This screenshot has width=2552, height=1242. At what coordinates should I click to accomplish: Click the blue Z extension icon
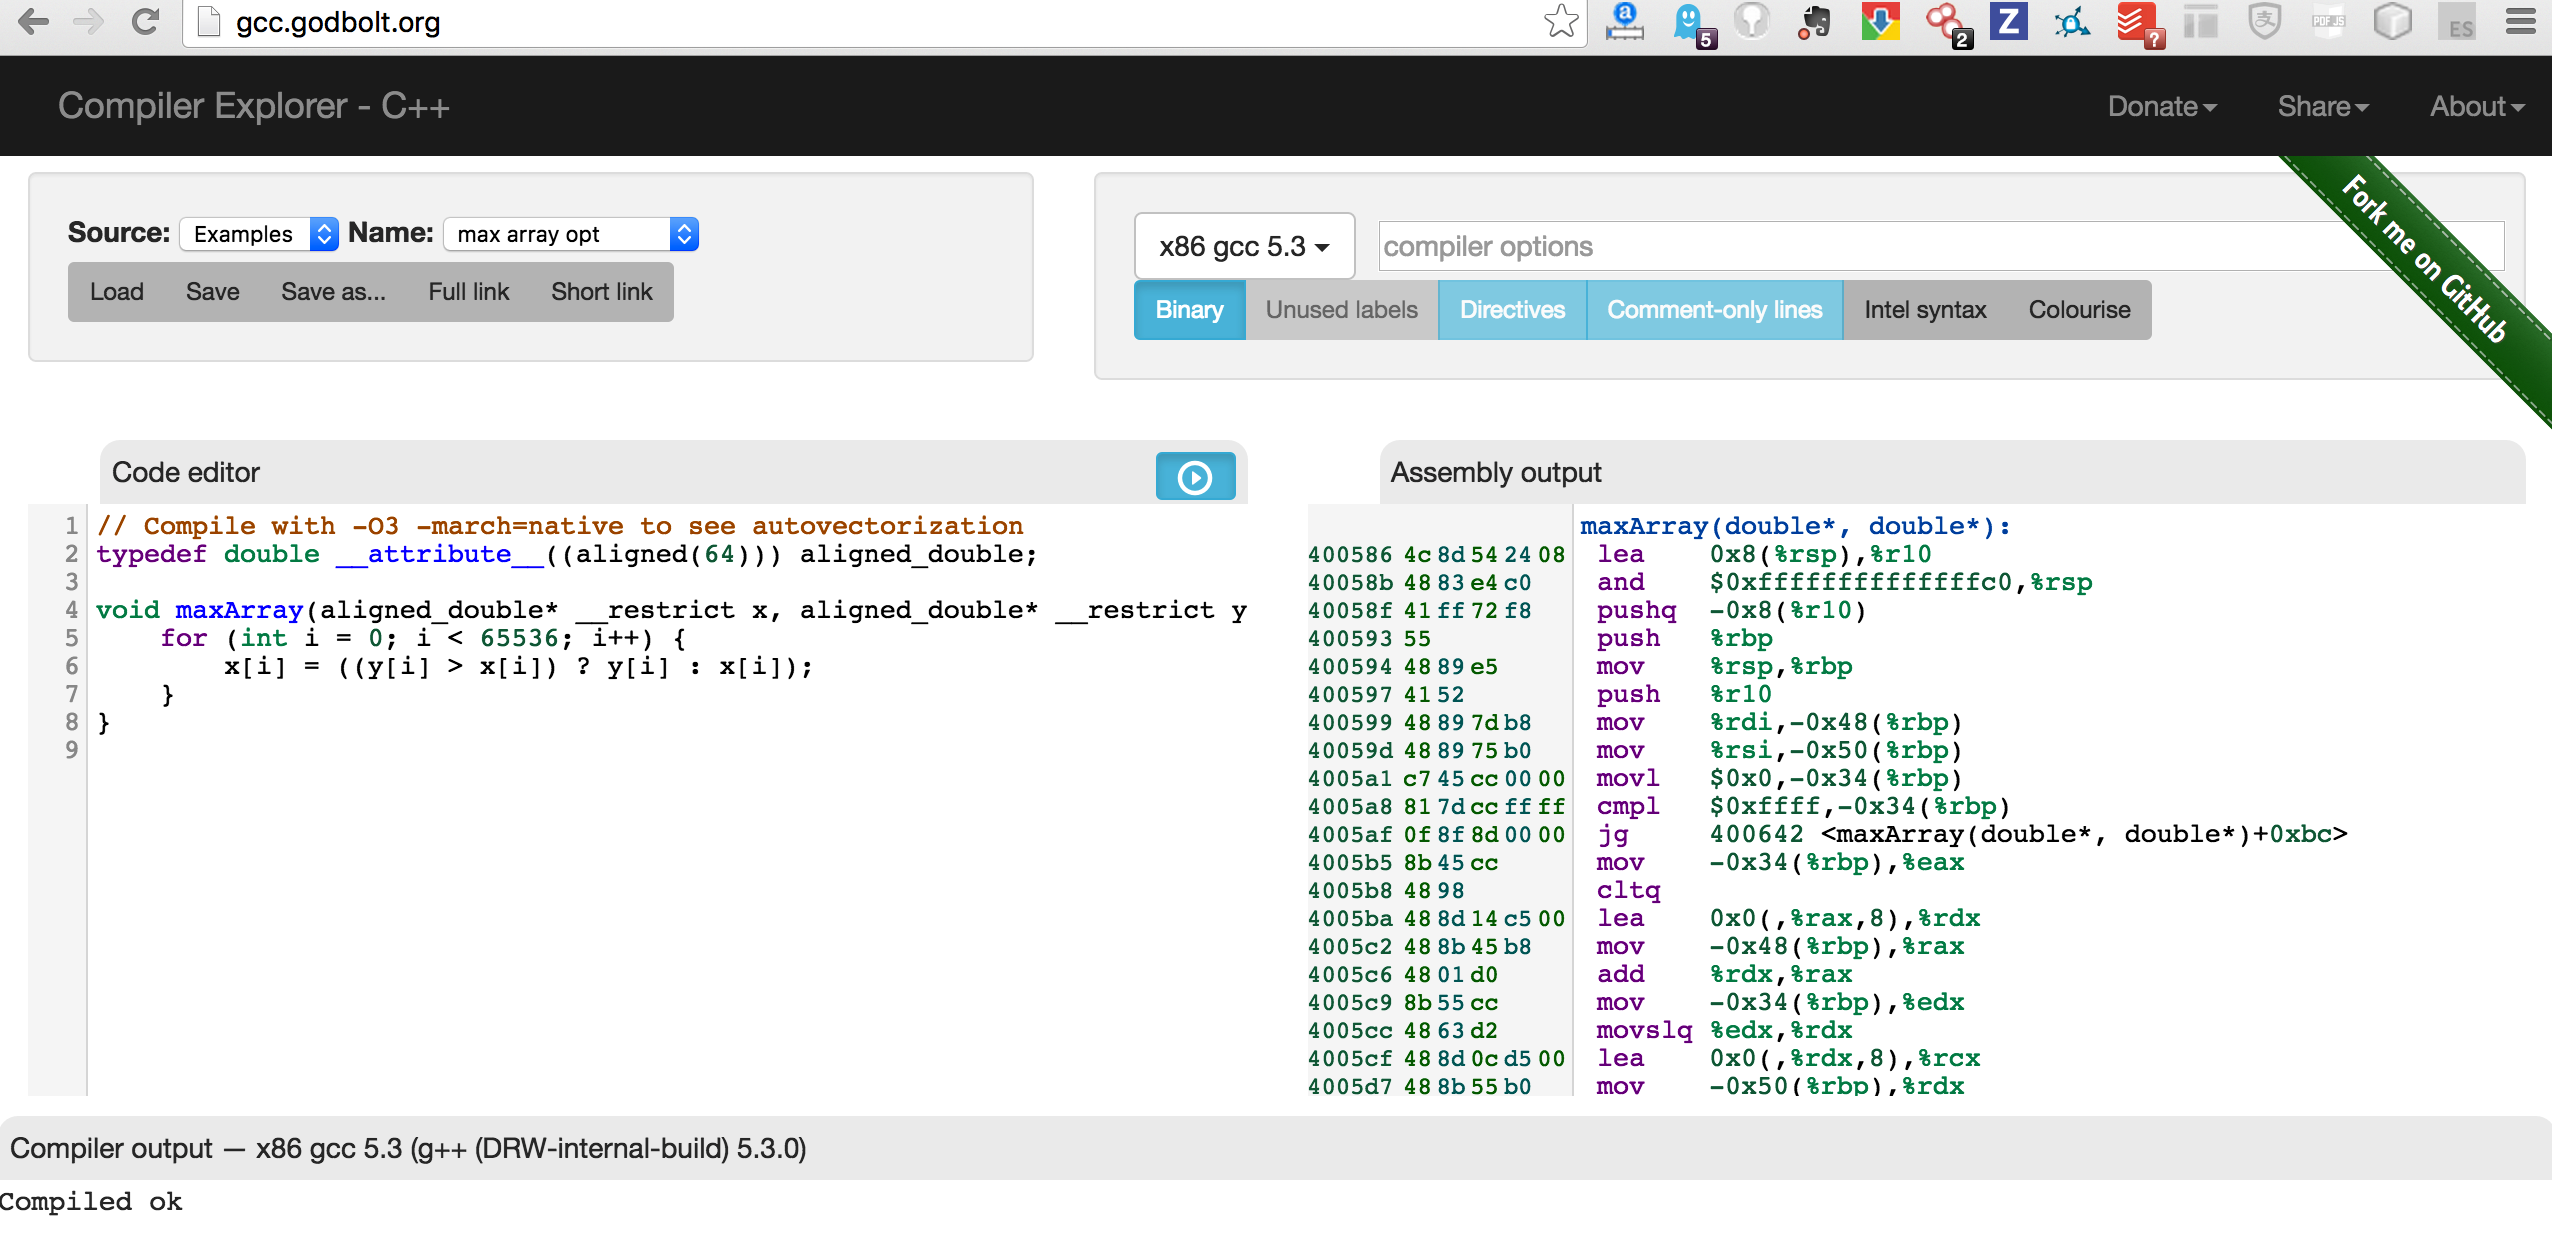(x=2008, y=22)
